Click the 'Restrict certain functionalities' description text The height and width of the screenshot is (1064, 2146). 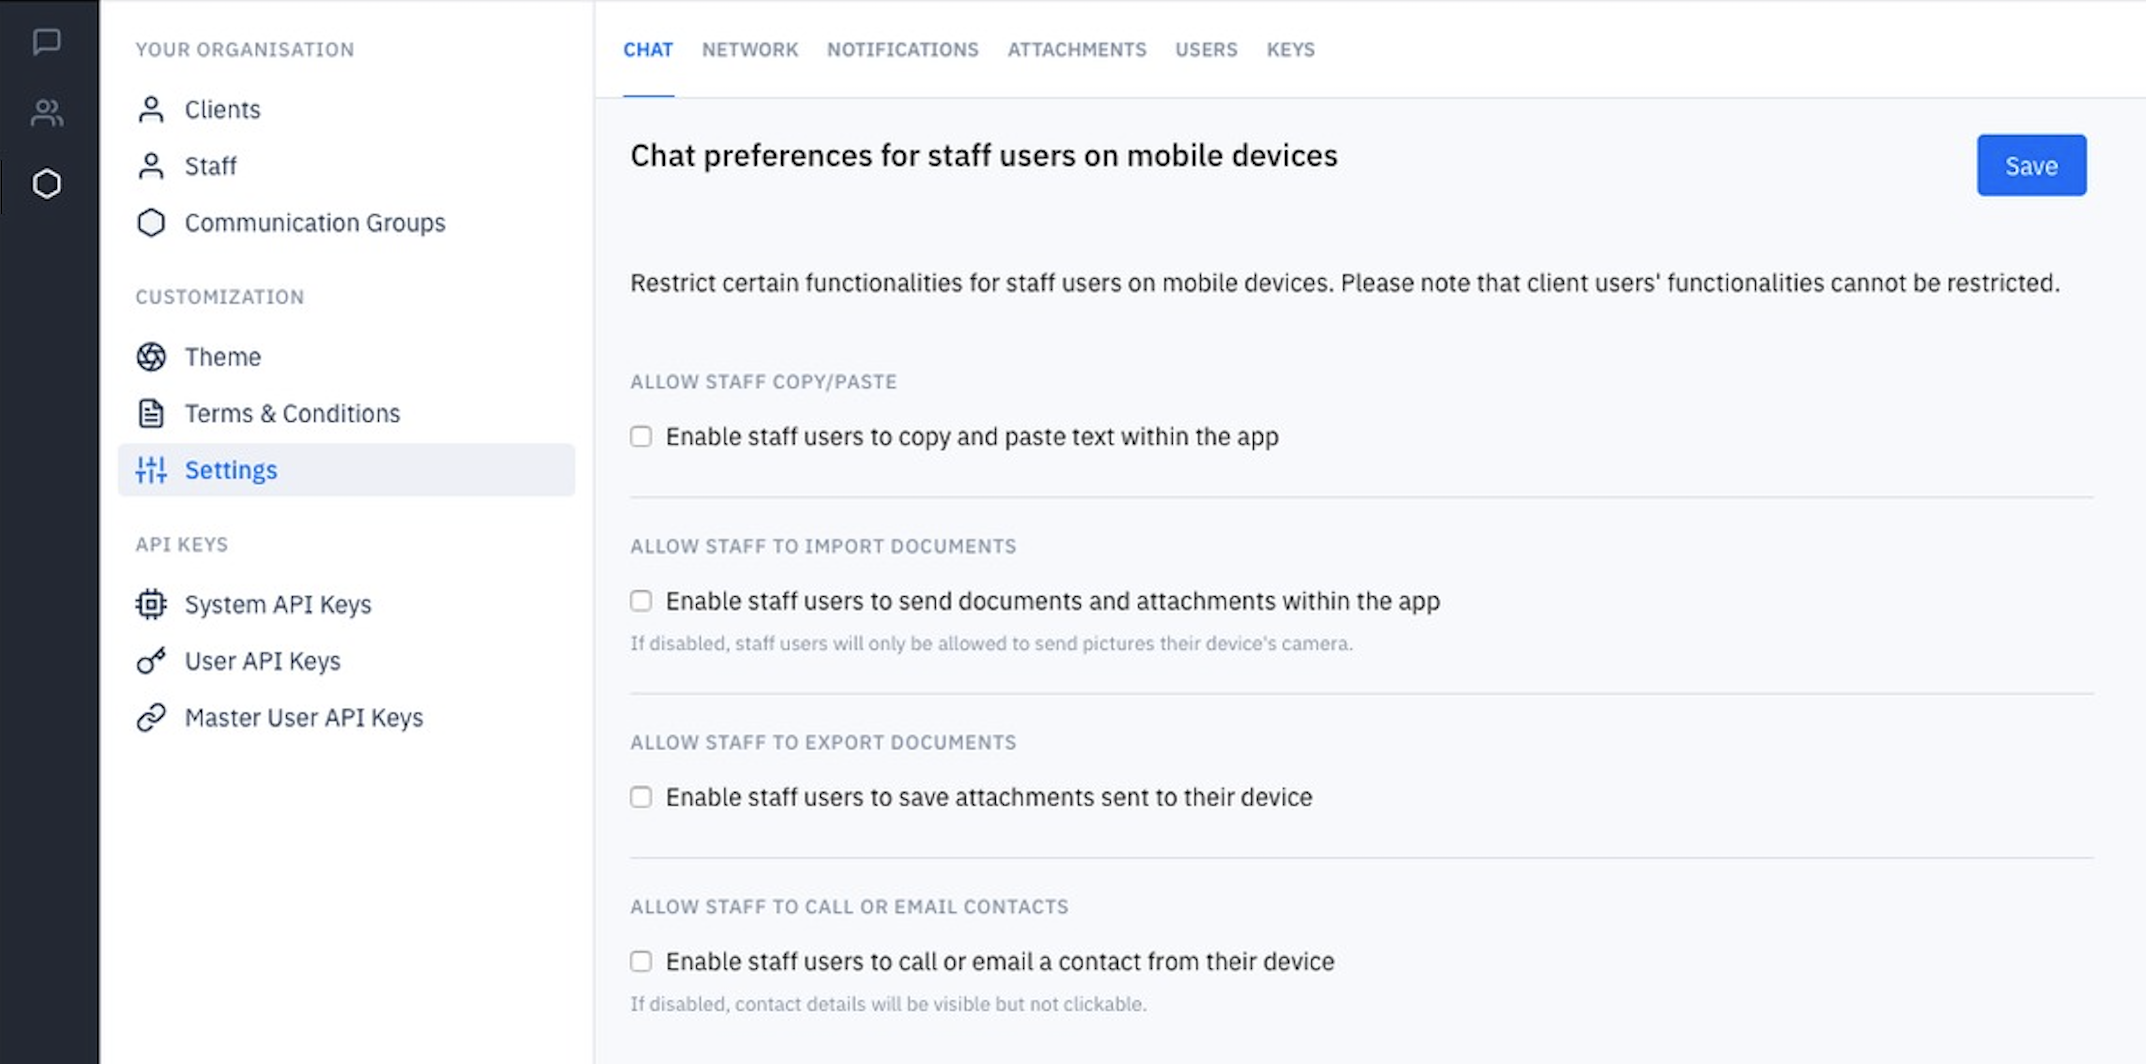point(1345,283)
